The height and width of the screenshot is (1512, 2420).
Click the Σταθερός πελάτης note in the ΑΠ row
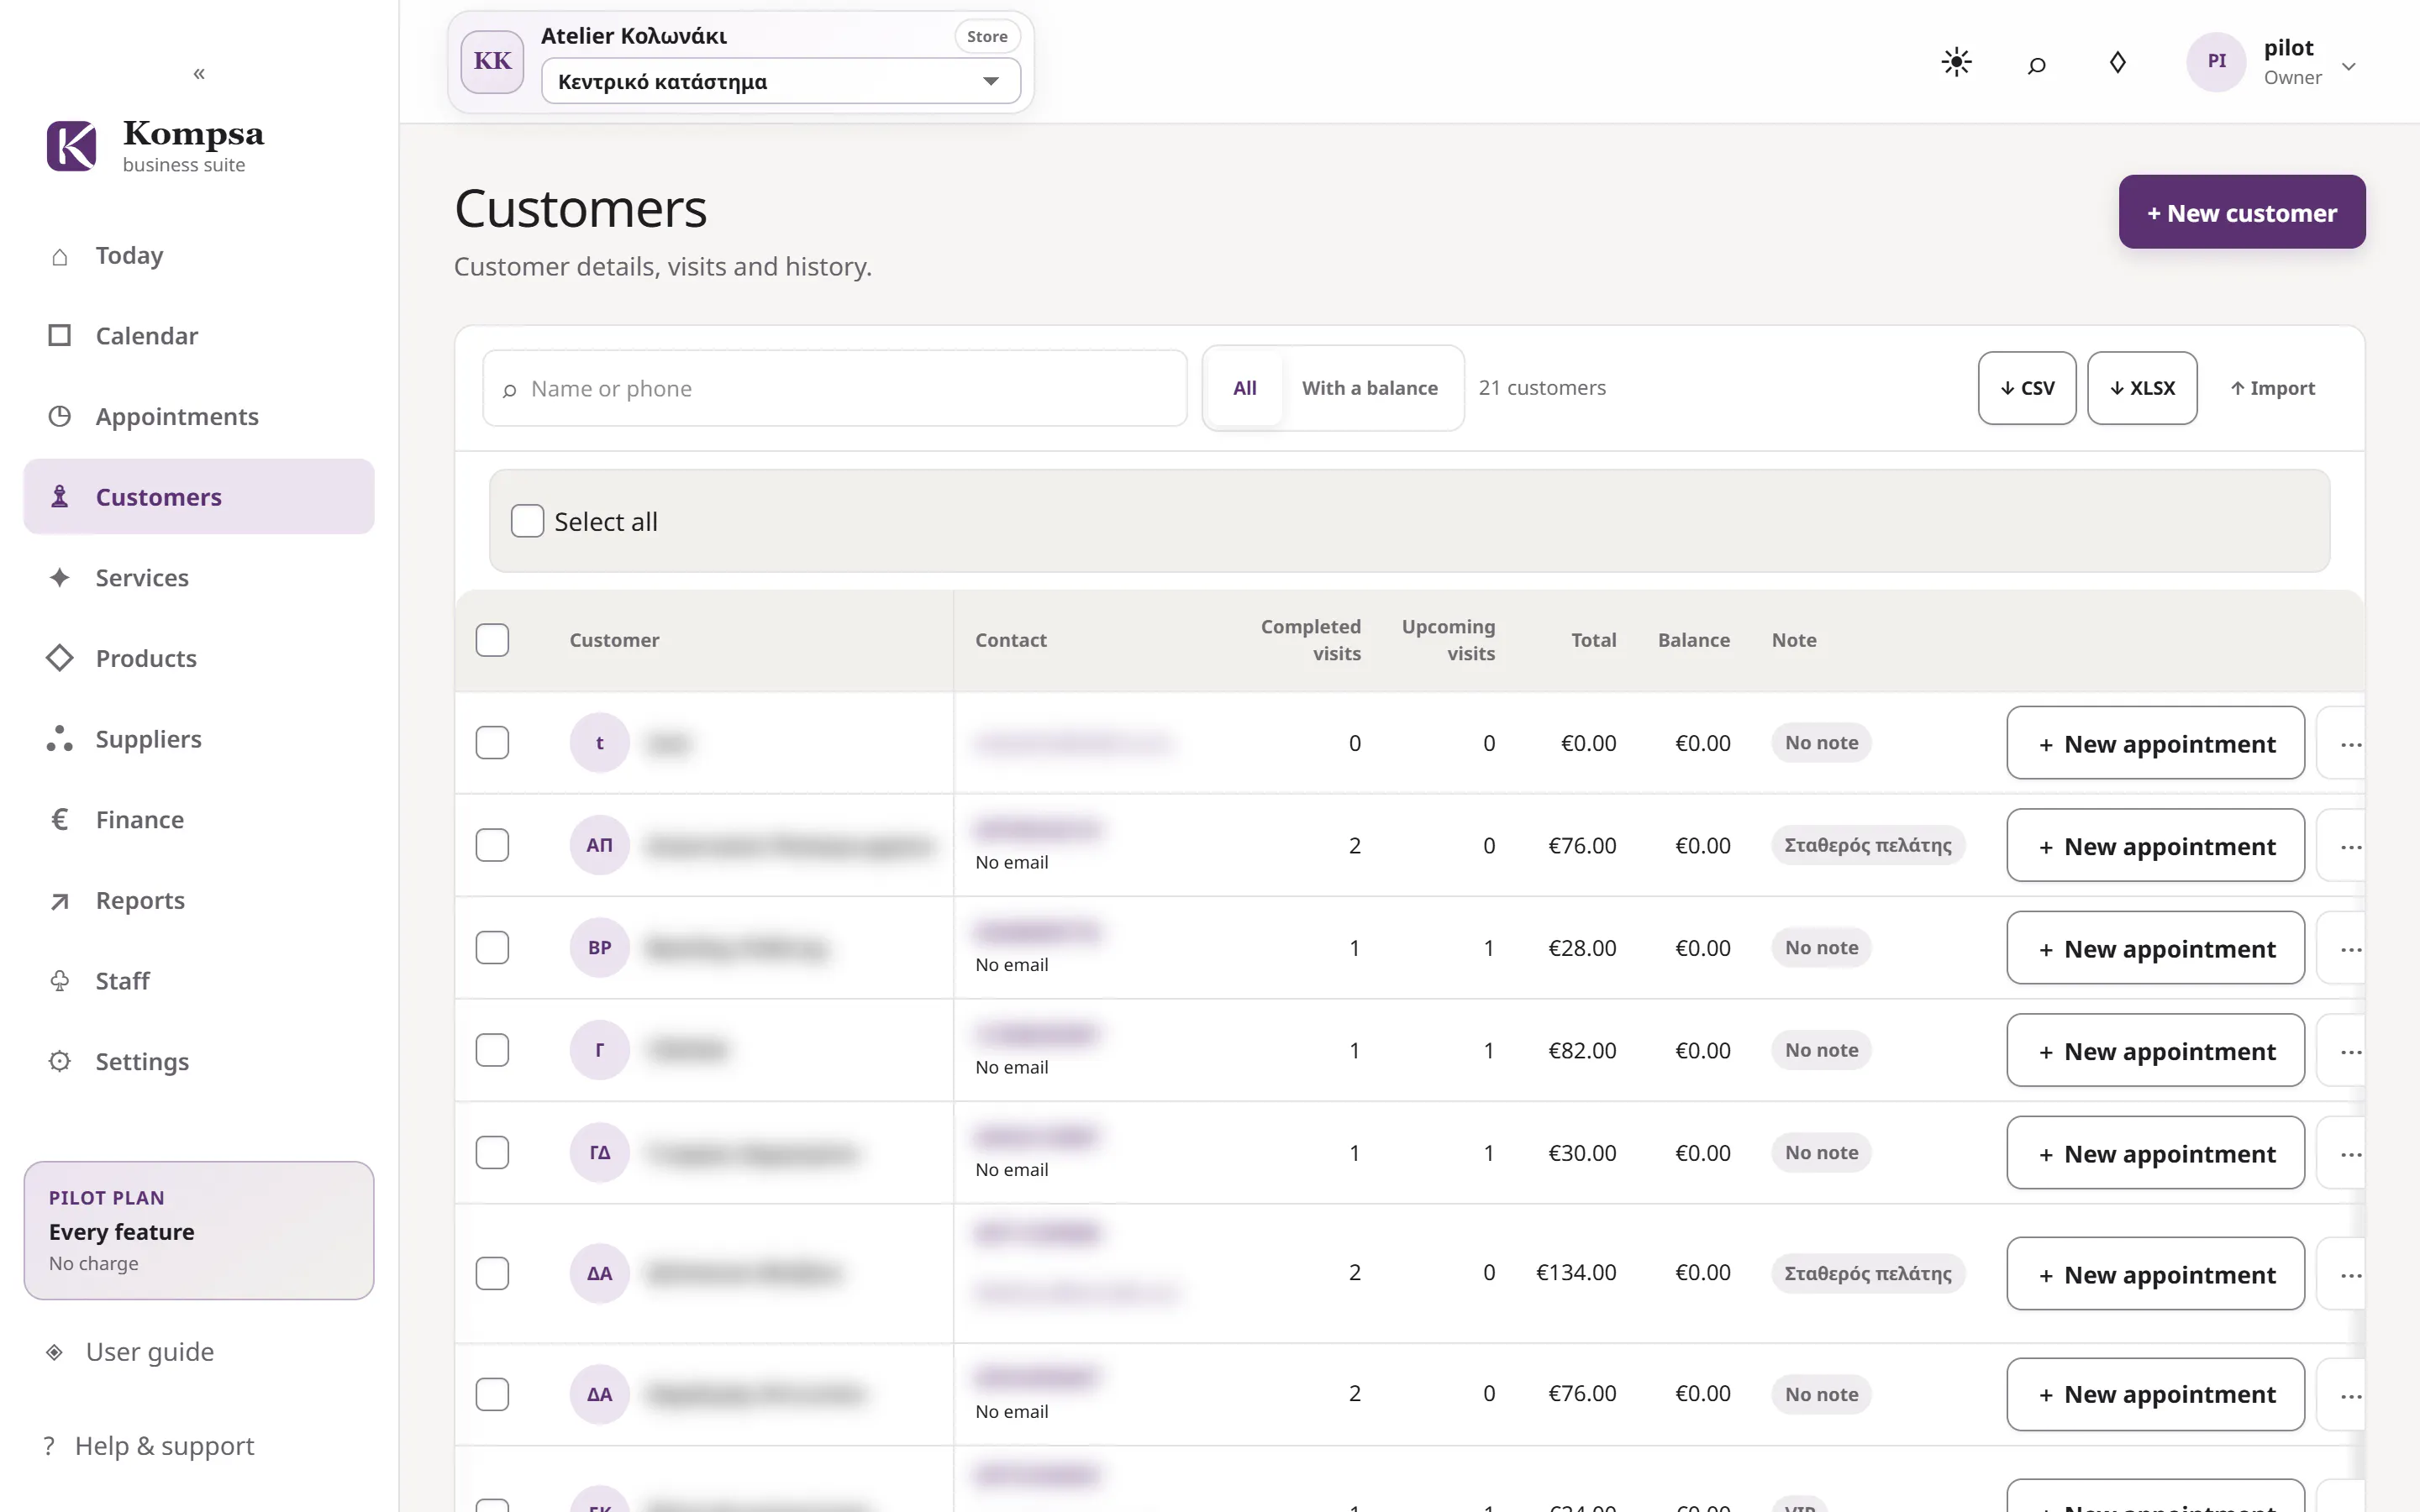coord(1868,845)
